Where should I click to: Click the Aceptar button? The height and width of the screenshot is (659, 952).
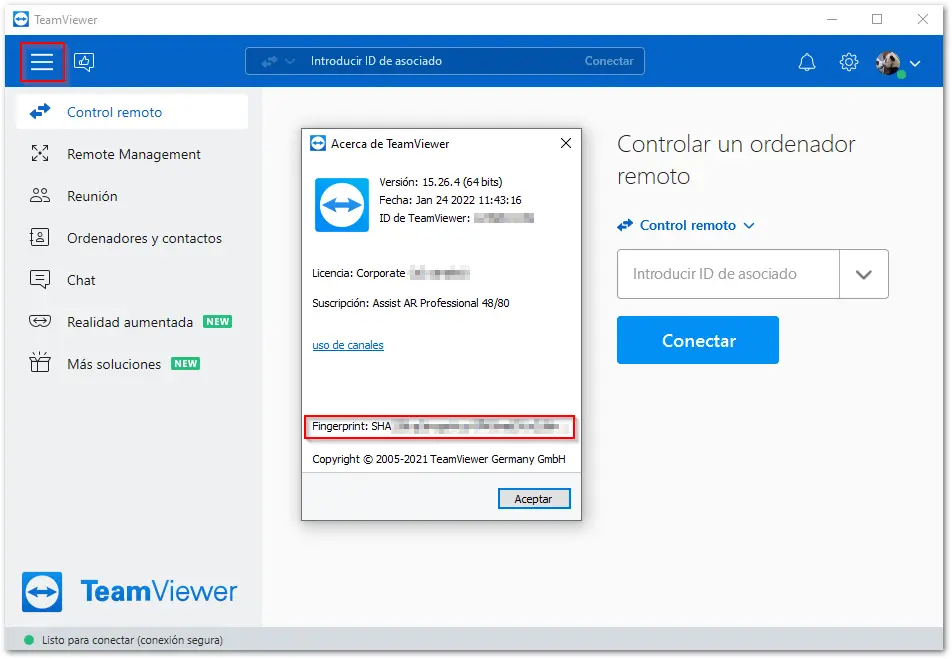[534, 499]
